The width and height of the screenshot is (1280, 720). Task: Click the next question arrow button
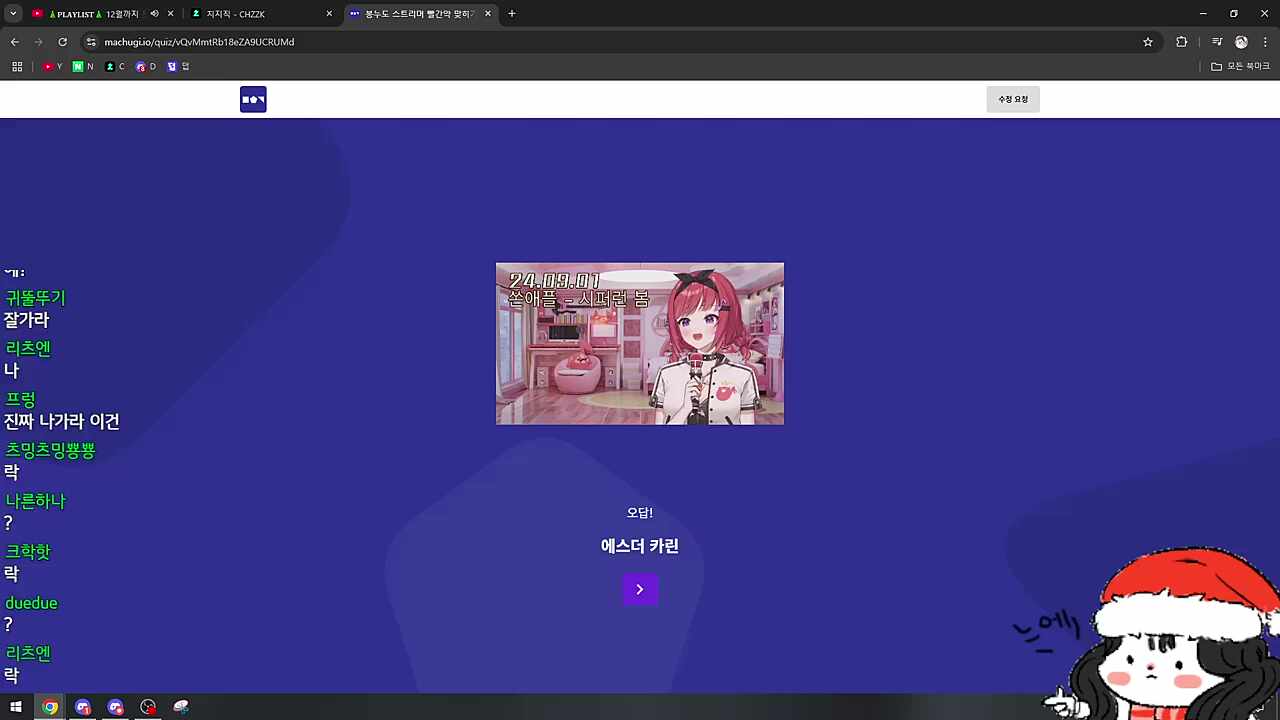[640, 589]
